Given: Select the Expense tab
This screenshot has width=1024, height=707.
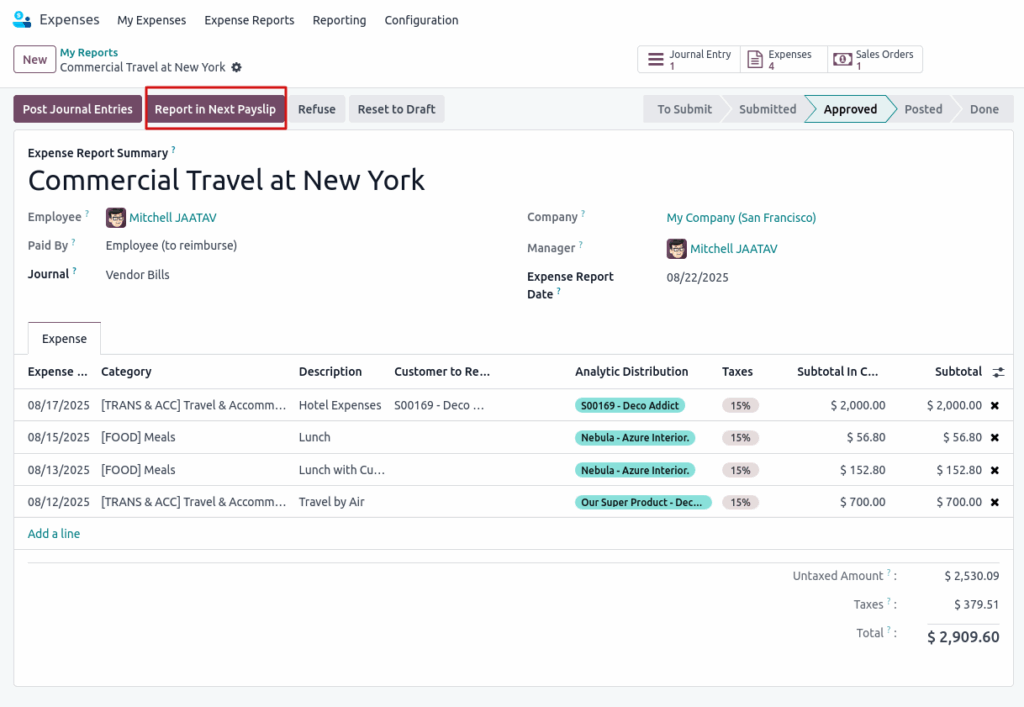Looking at the screenshot, I should point(64,339).
